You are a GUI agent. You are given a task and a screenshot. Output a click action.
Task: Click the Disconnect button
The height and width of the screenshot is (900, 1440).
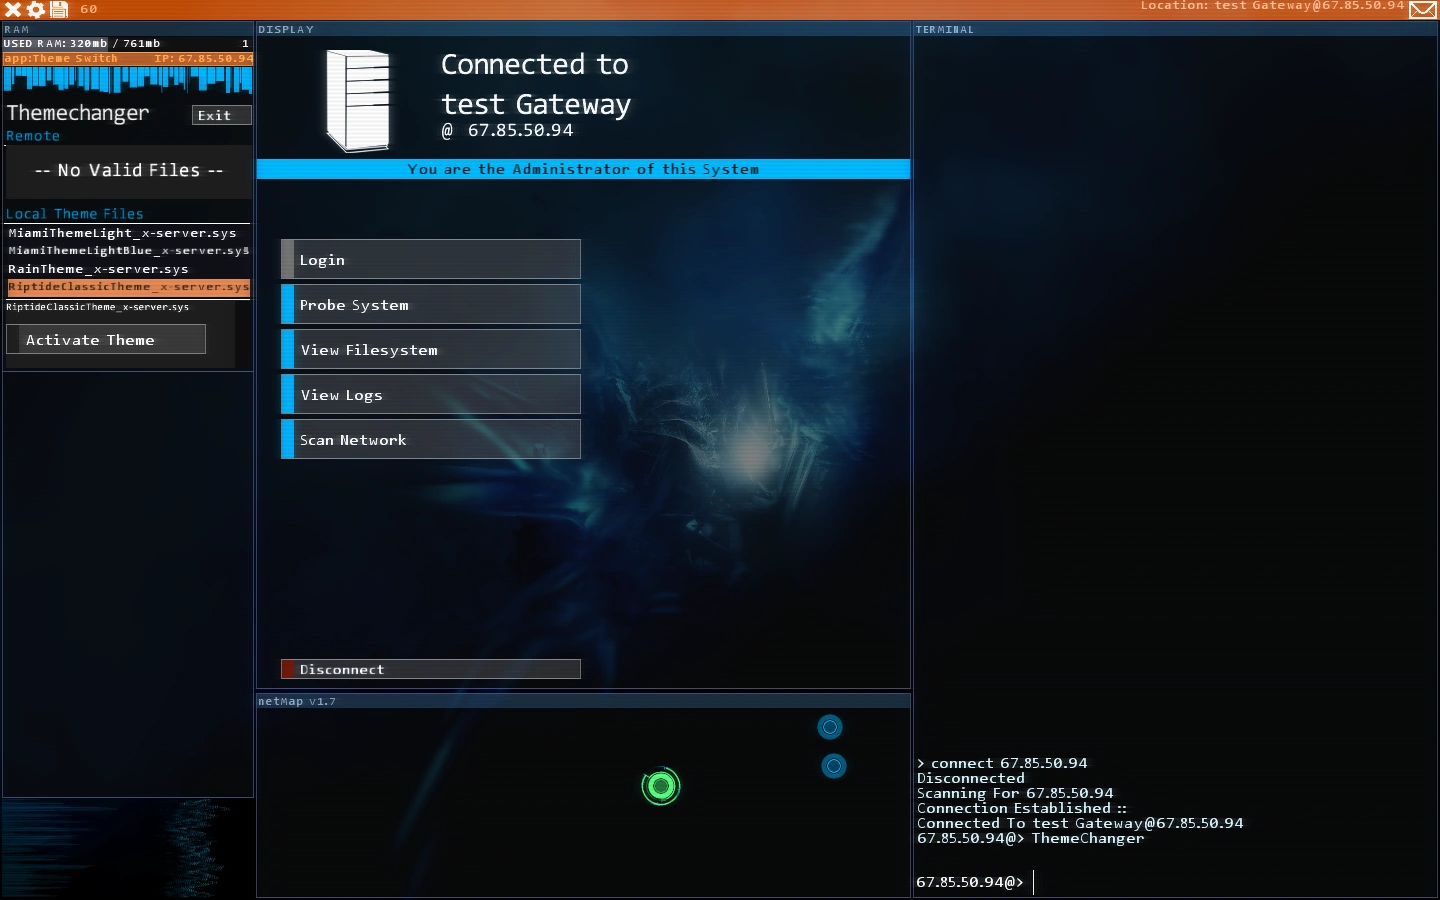click(x=431, y=669)
